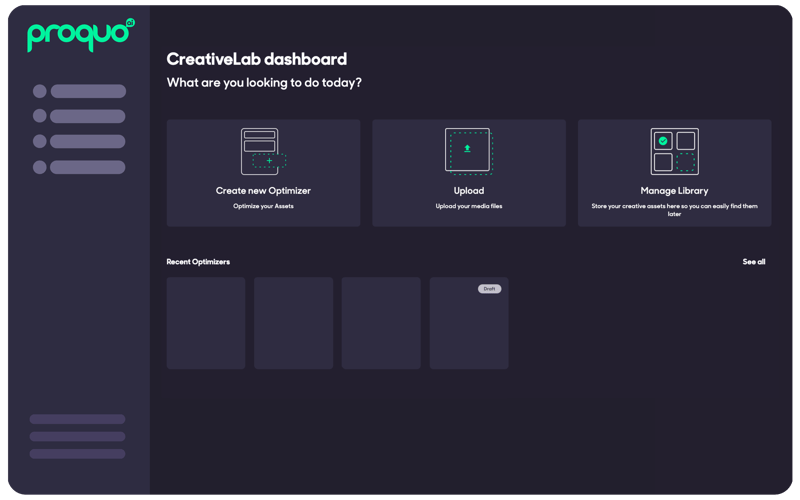The image size is (800, 500).
Task: Open the first Recent Optimizers thumbnail
Action: [x=206, y=323]
